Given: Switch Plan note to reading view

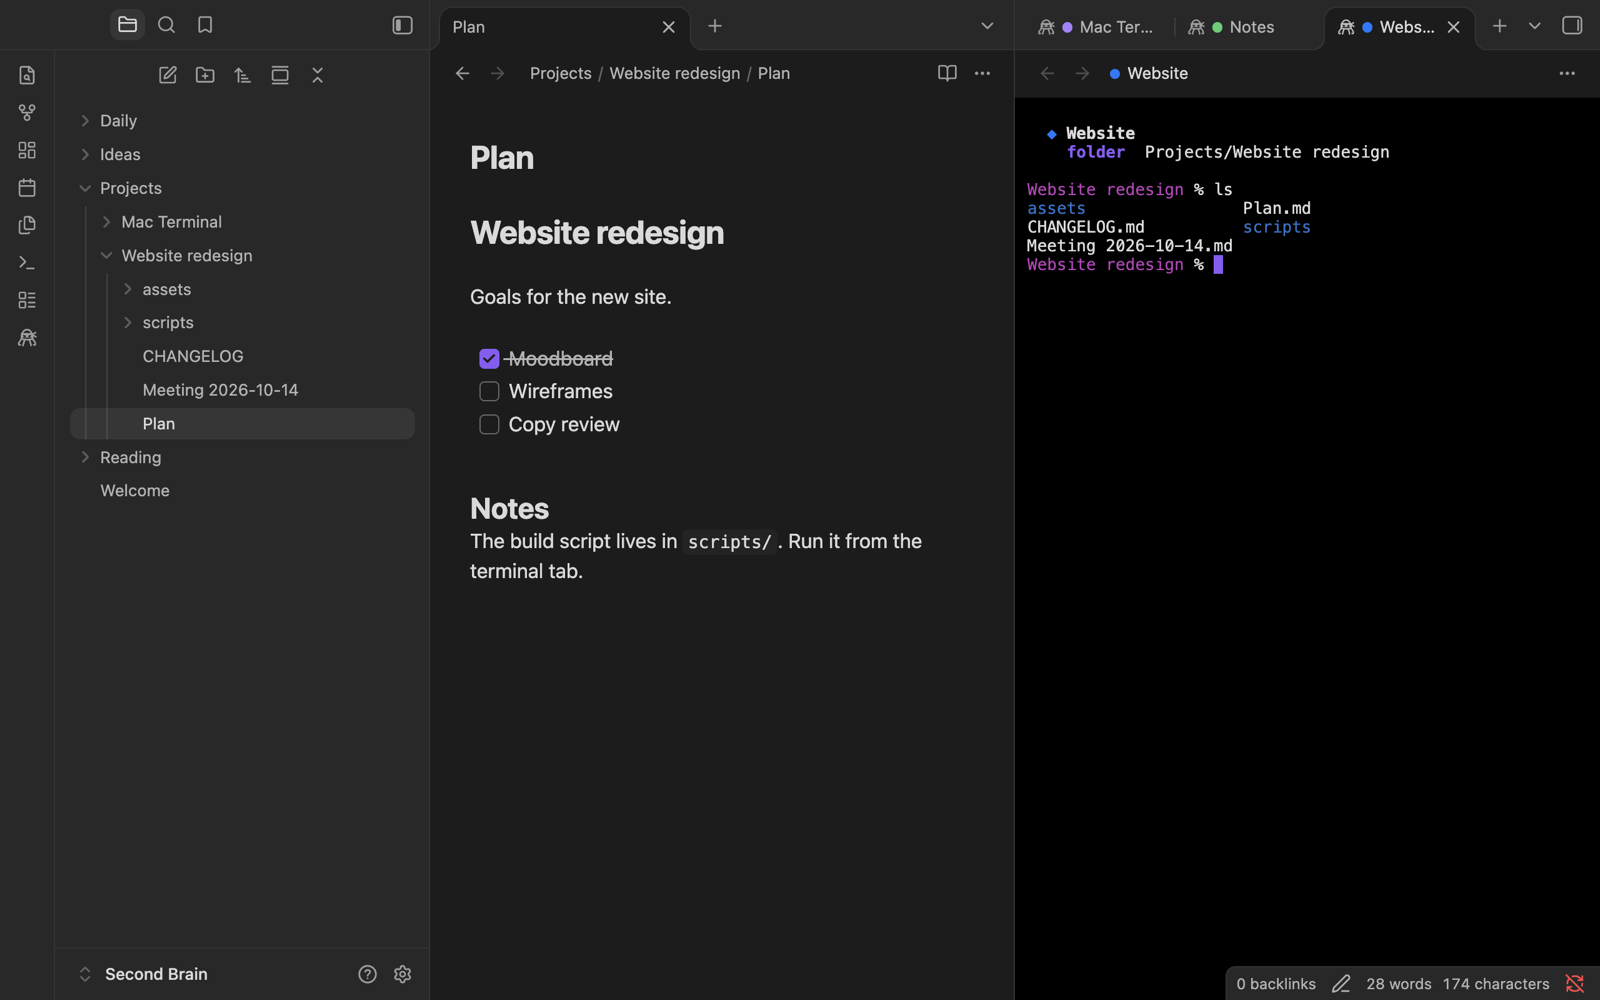Looking at the screenshot, I should (x=947, y=73).
